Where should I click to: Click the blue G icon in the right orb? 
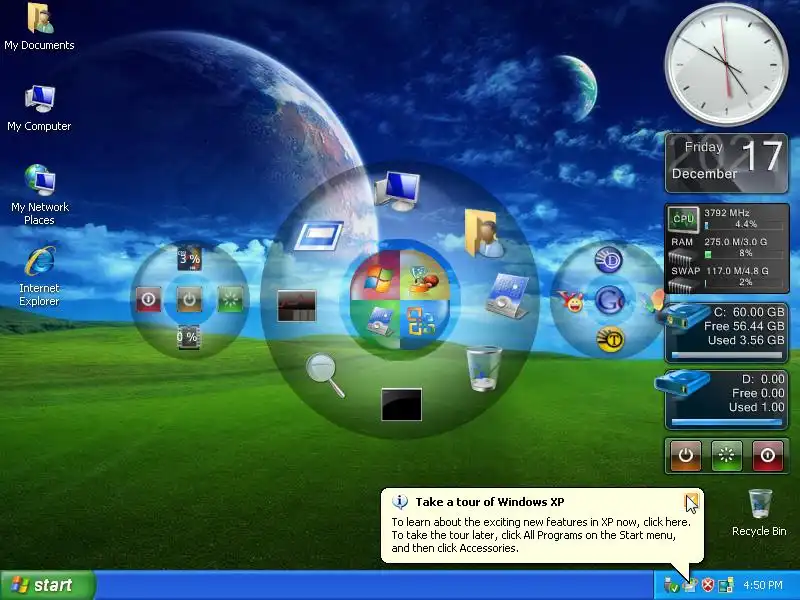tap(610, 299)
